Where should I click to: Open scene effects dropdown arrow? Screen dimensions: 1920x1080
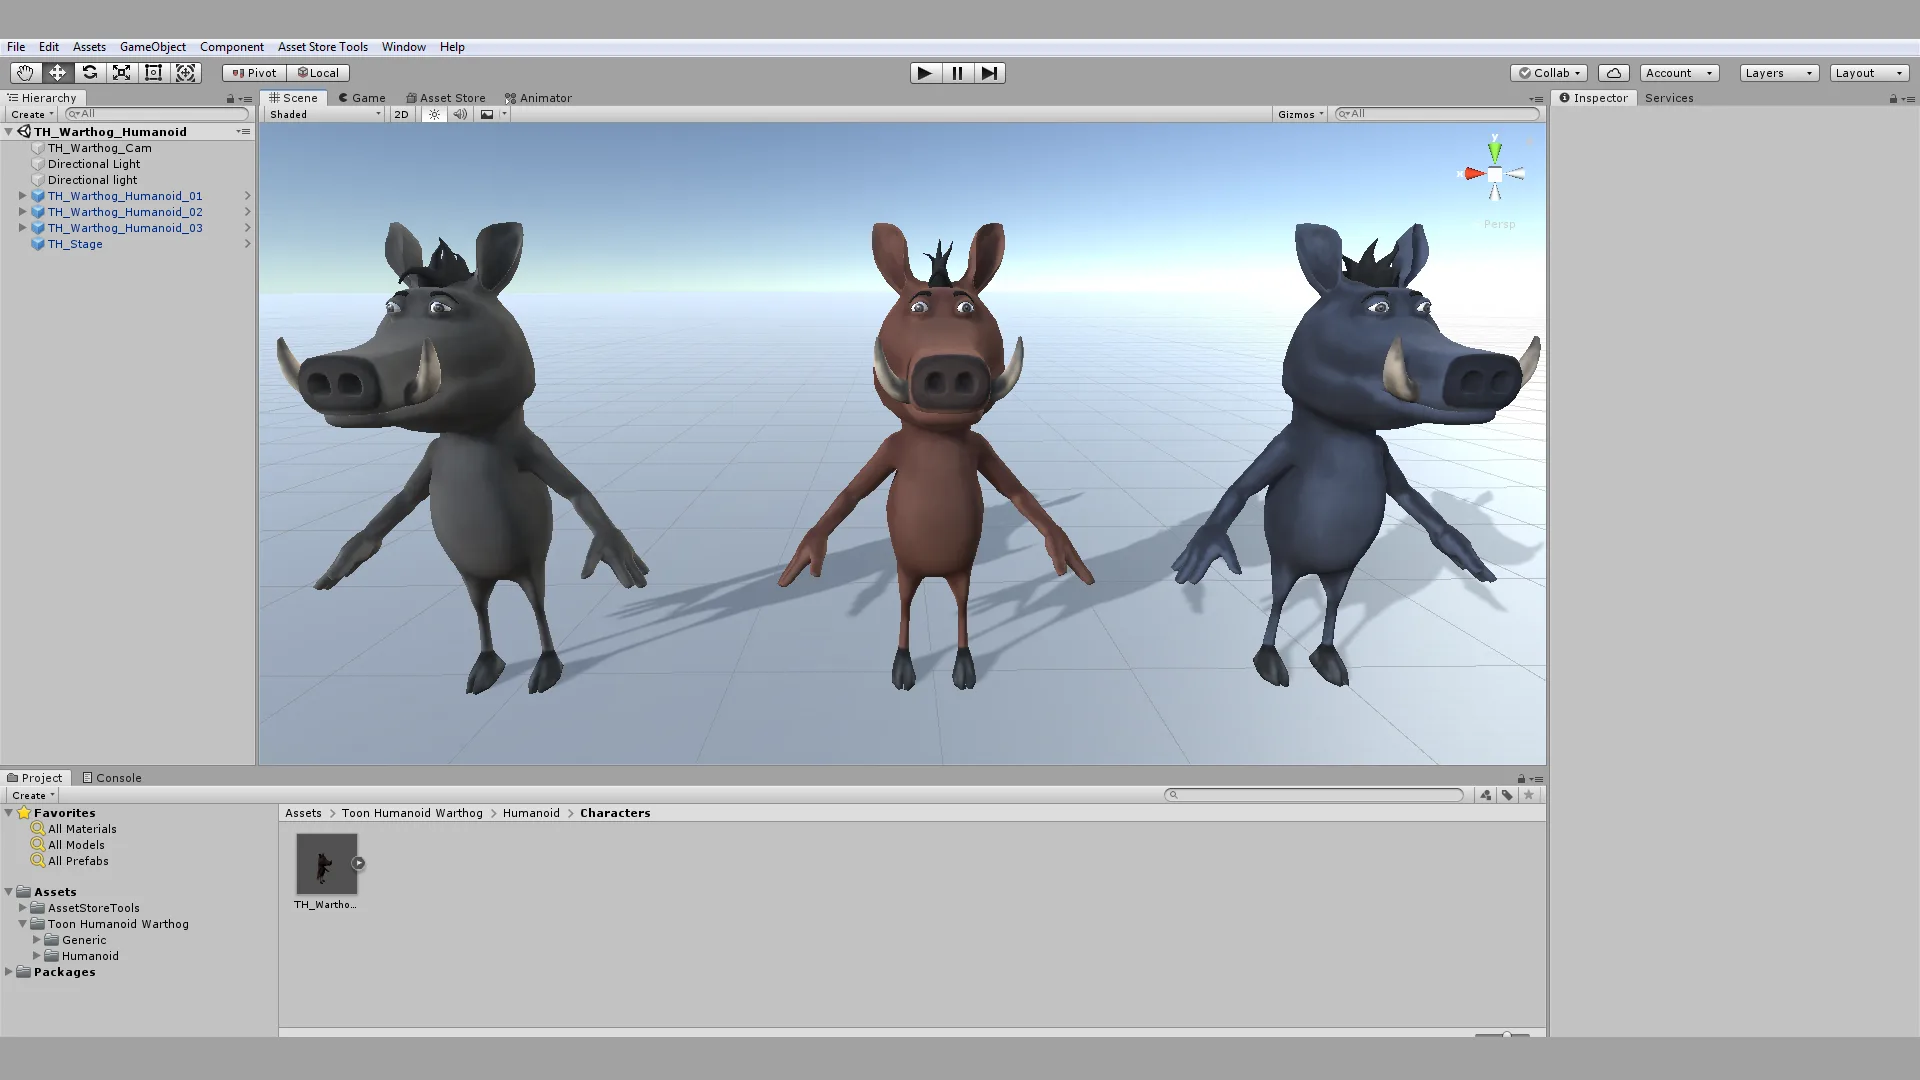pyautogui.click(x=504, y=114)
